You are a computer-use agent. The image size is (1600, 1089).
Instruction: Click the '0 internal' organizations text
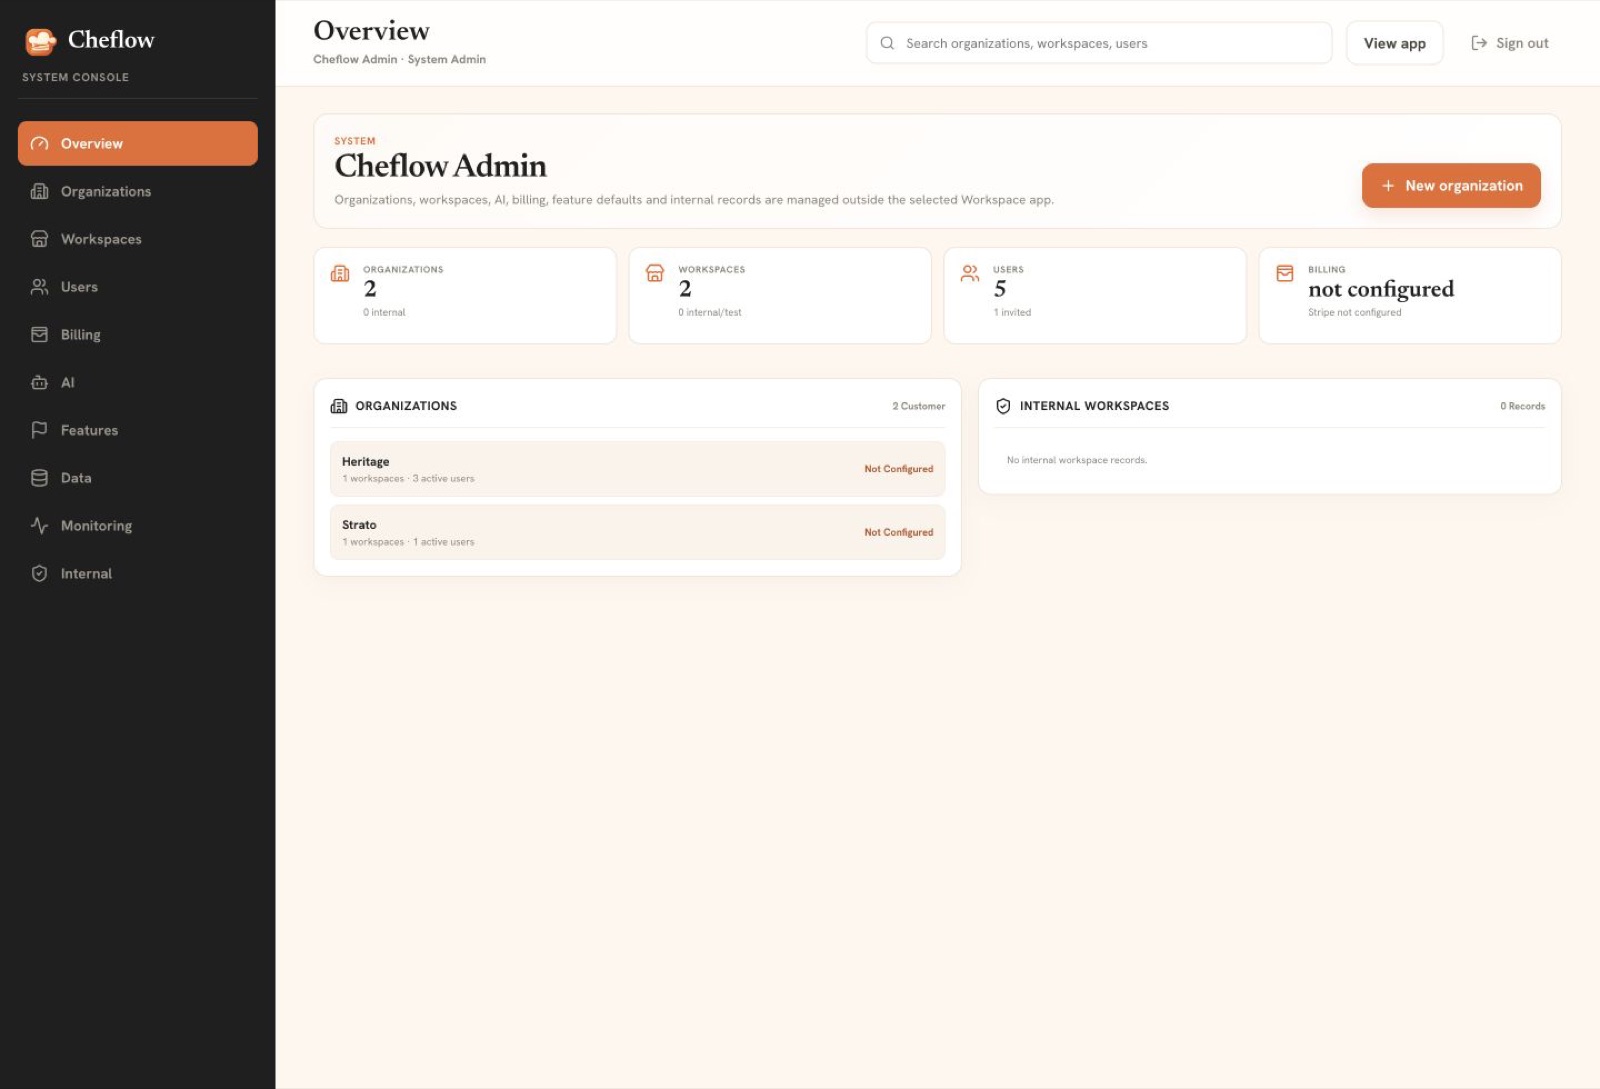(384, 313)
